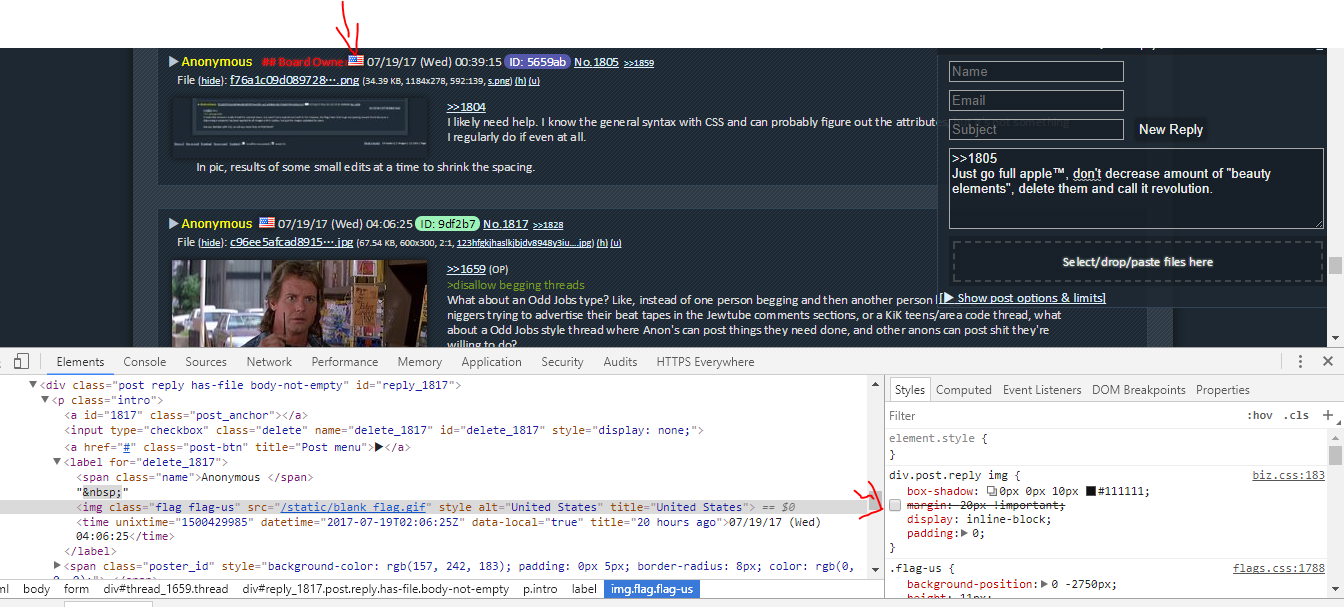This screenshot has width=1344, height=607.
Task: Select body in the breadcrumb bar
Action: (x=37, y=589)
